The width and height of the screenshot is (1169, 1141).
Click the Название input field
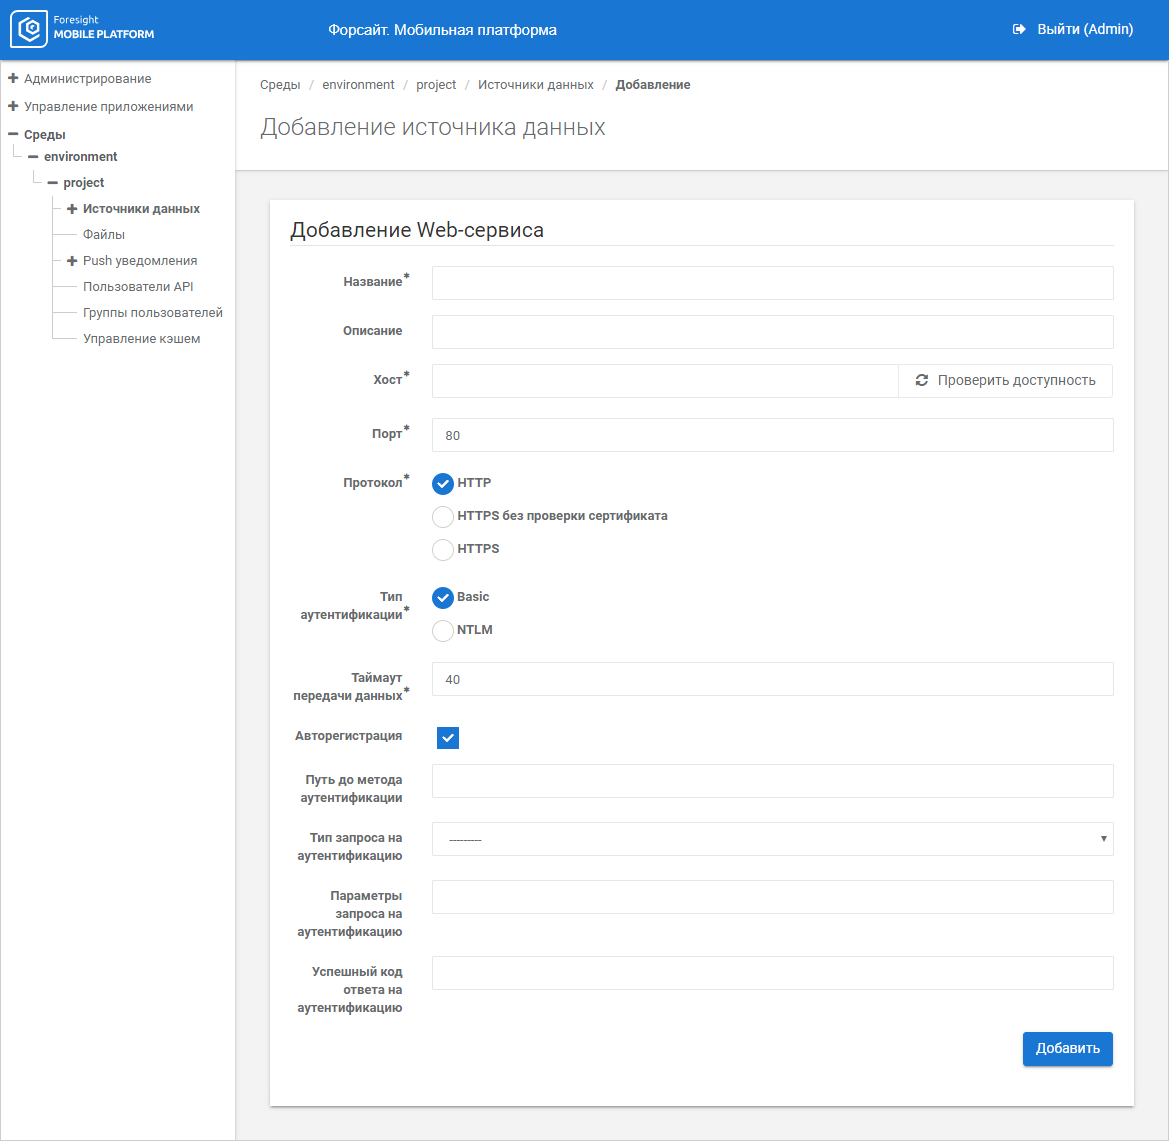(772, 283)
